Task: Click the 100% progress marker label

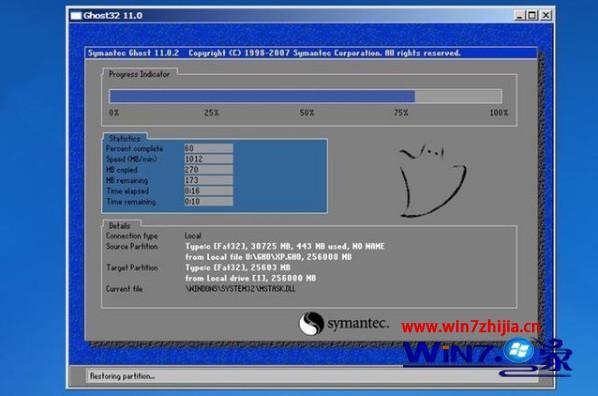Action: coord(498,113)
